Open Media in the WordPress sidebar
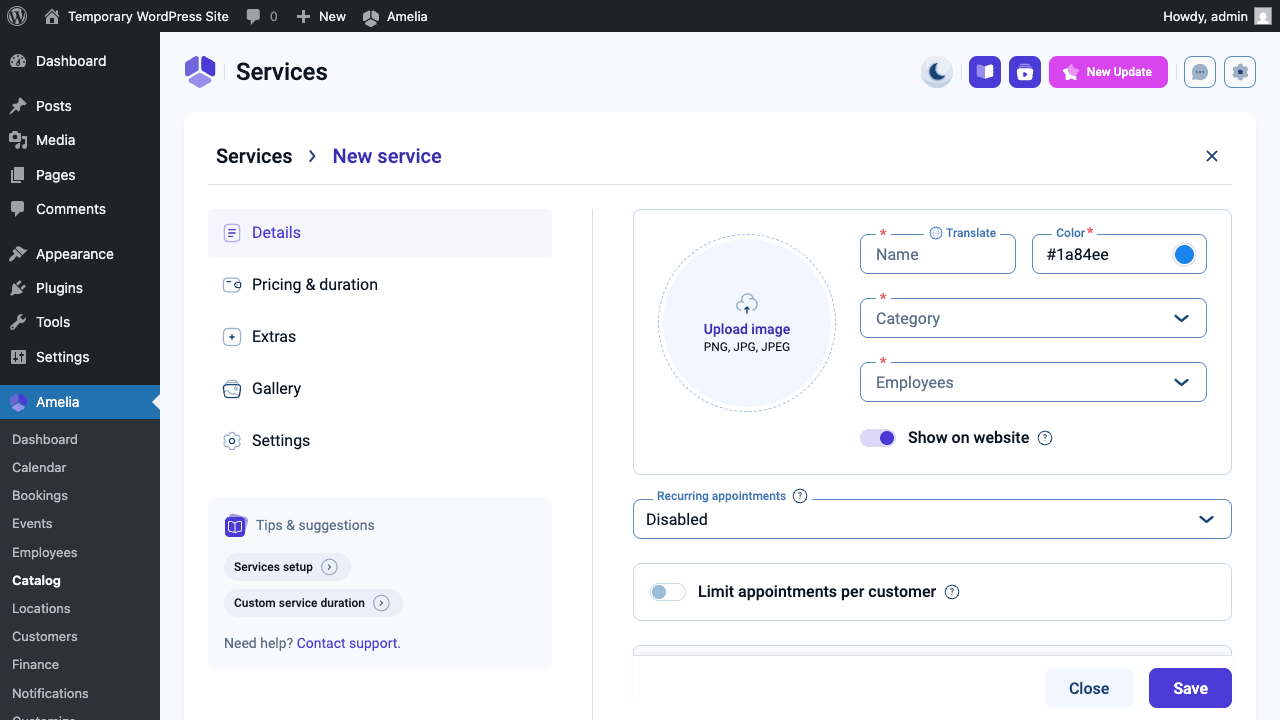1280x720 pixels. click(x=80, y=140)
